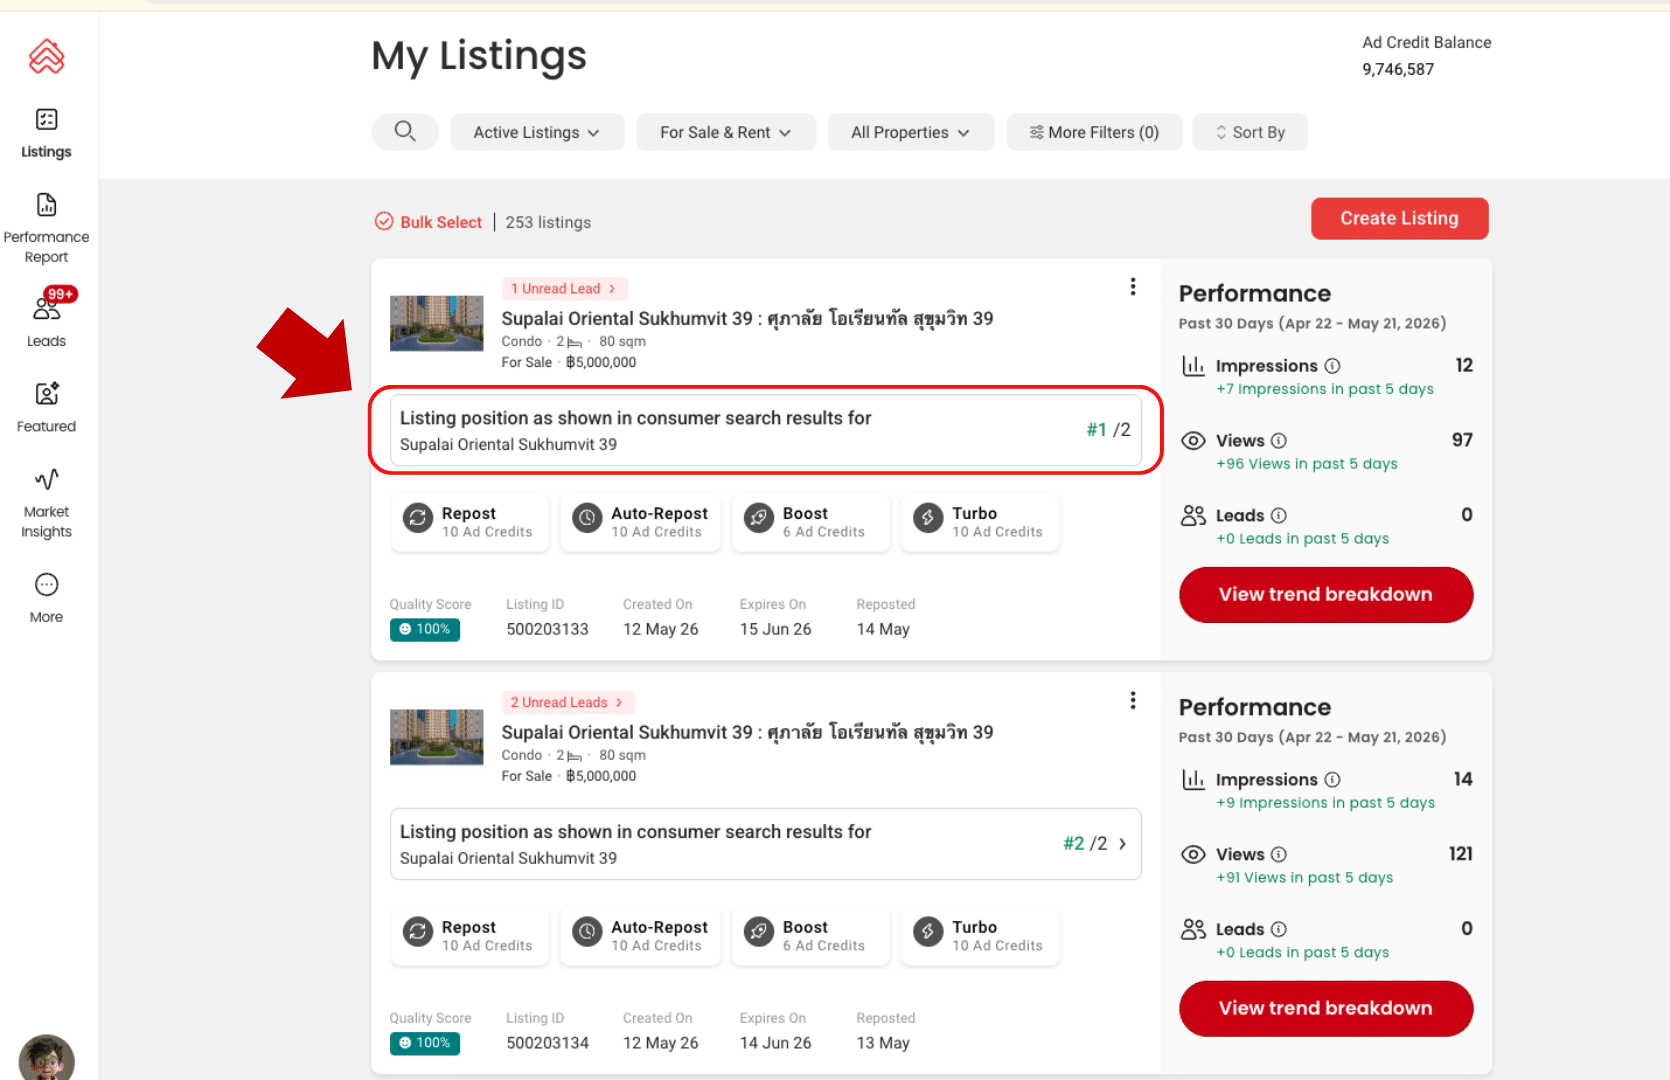The image size is (1670, 1080).
Task: Open Listings in the sidebar
Action: [46, 133]
